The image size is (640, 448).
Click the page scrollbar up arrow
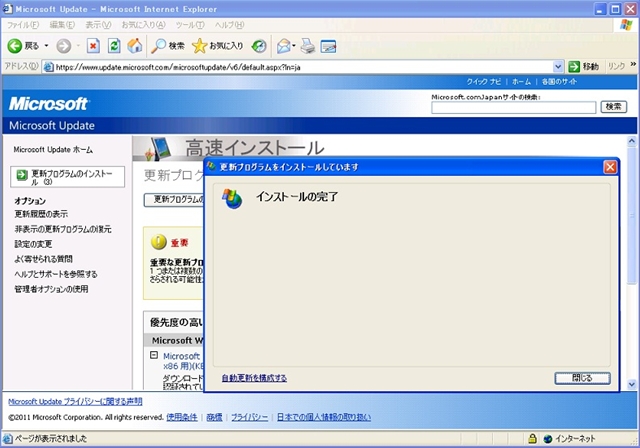[x=631, y=141]
